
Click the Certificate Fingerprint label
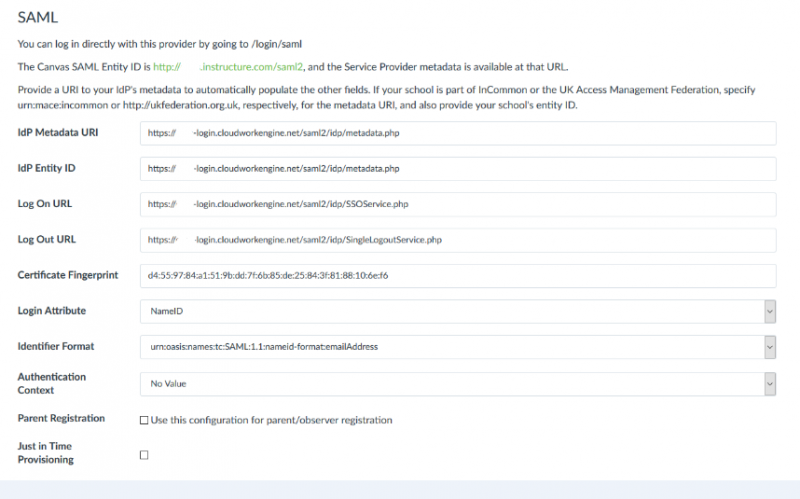[68, 275]
